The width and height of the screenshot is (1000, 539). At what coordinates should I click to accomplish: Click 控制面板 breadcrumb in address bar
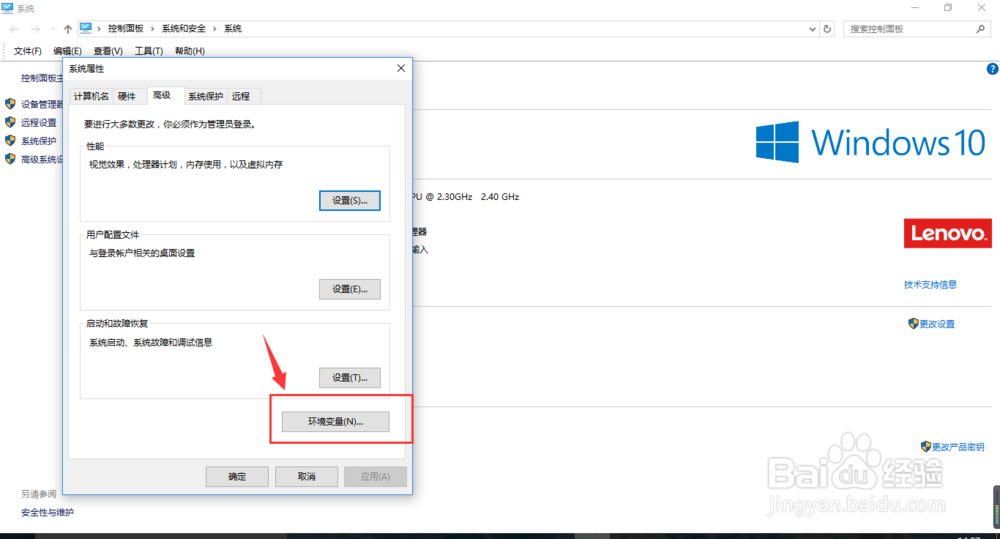tap(126, 29)
